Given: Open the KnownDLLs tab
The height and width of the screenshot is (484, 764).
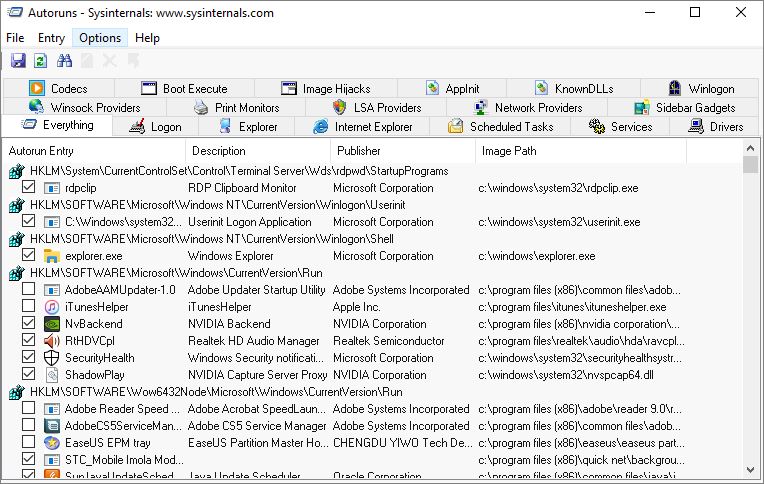Looking at the screenshot, I should (x=573, y=89).
